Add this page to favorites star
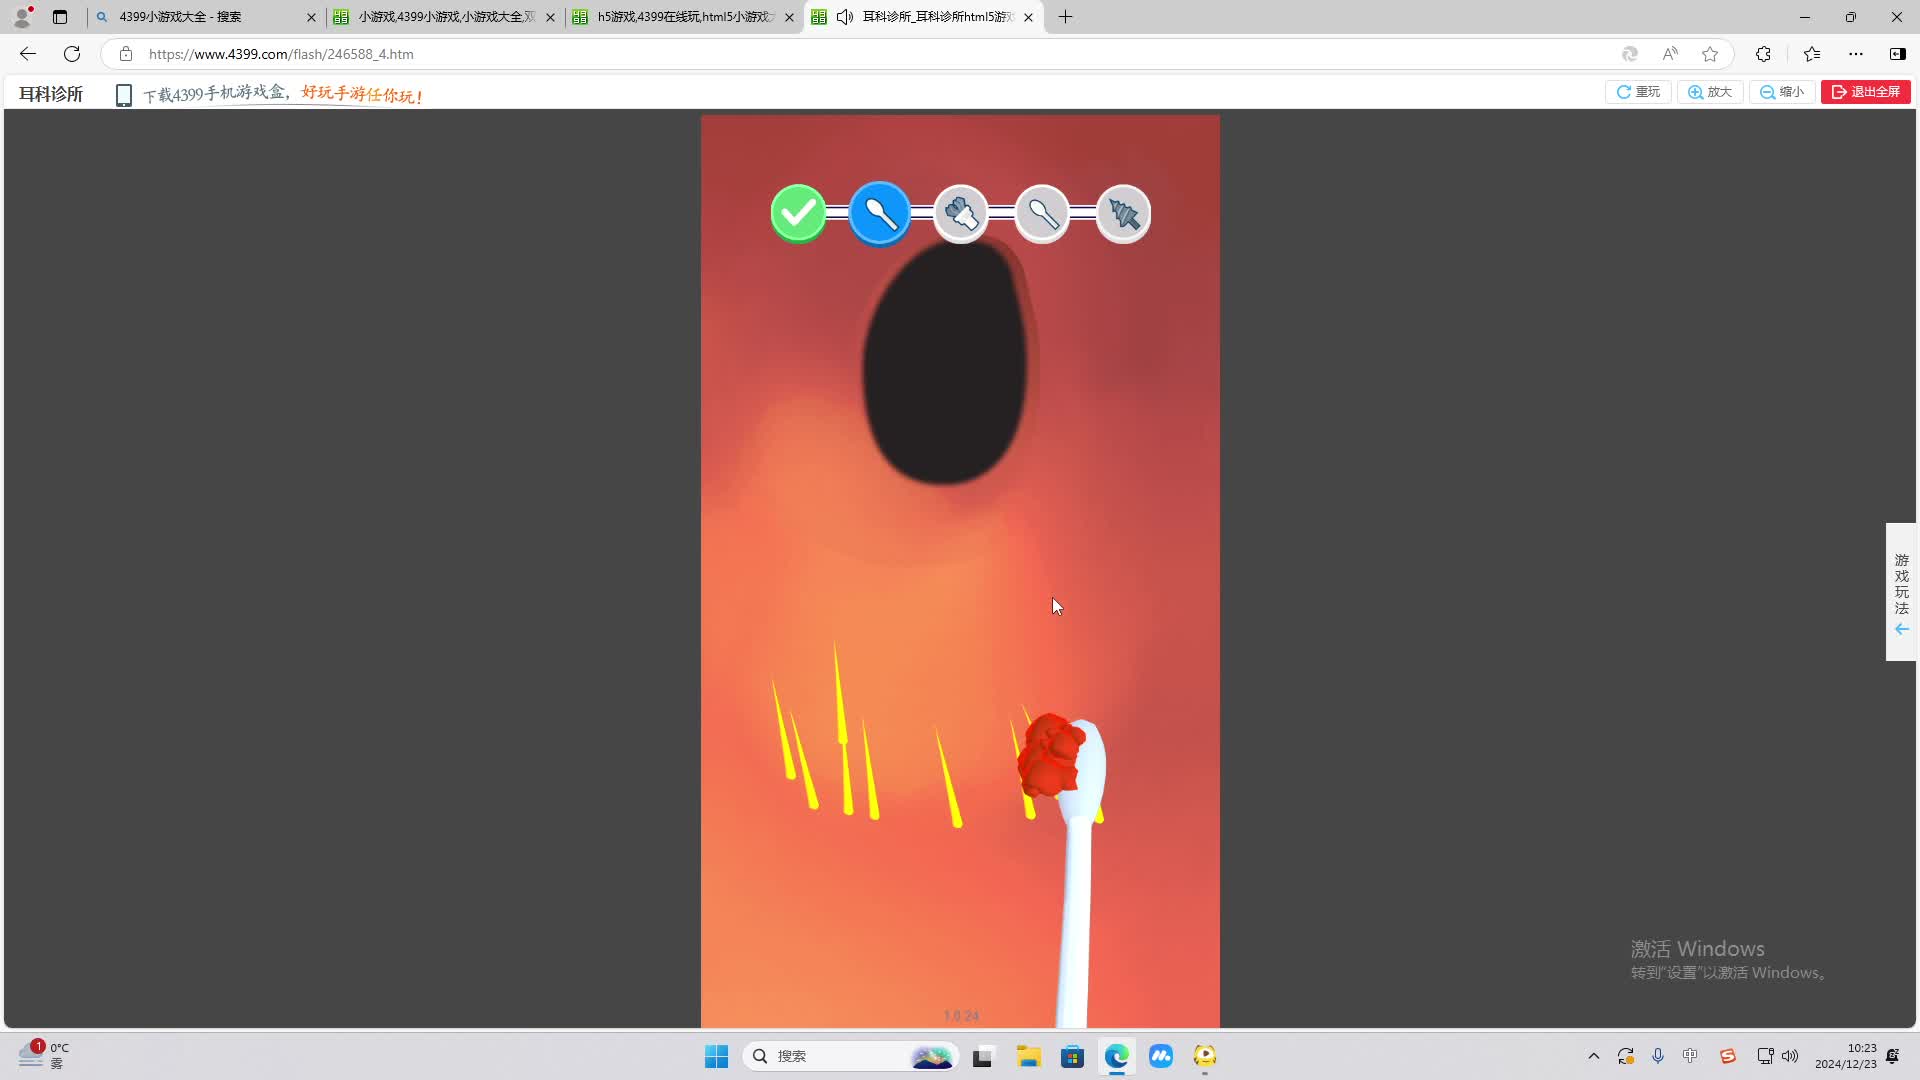Image resolution: width=1920 pixels, height=1080 pixels. point(1710,54)
